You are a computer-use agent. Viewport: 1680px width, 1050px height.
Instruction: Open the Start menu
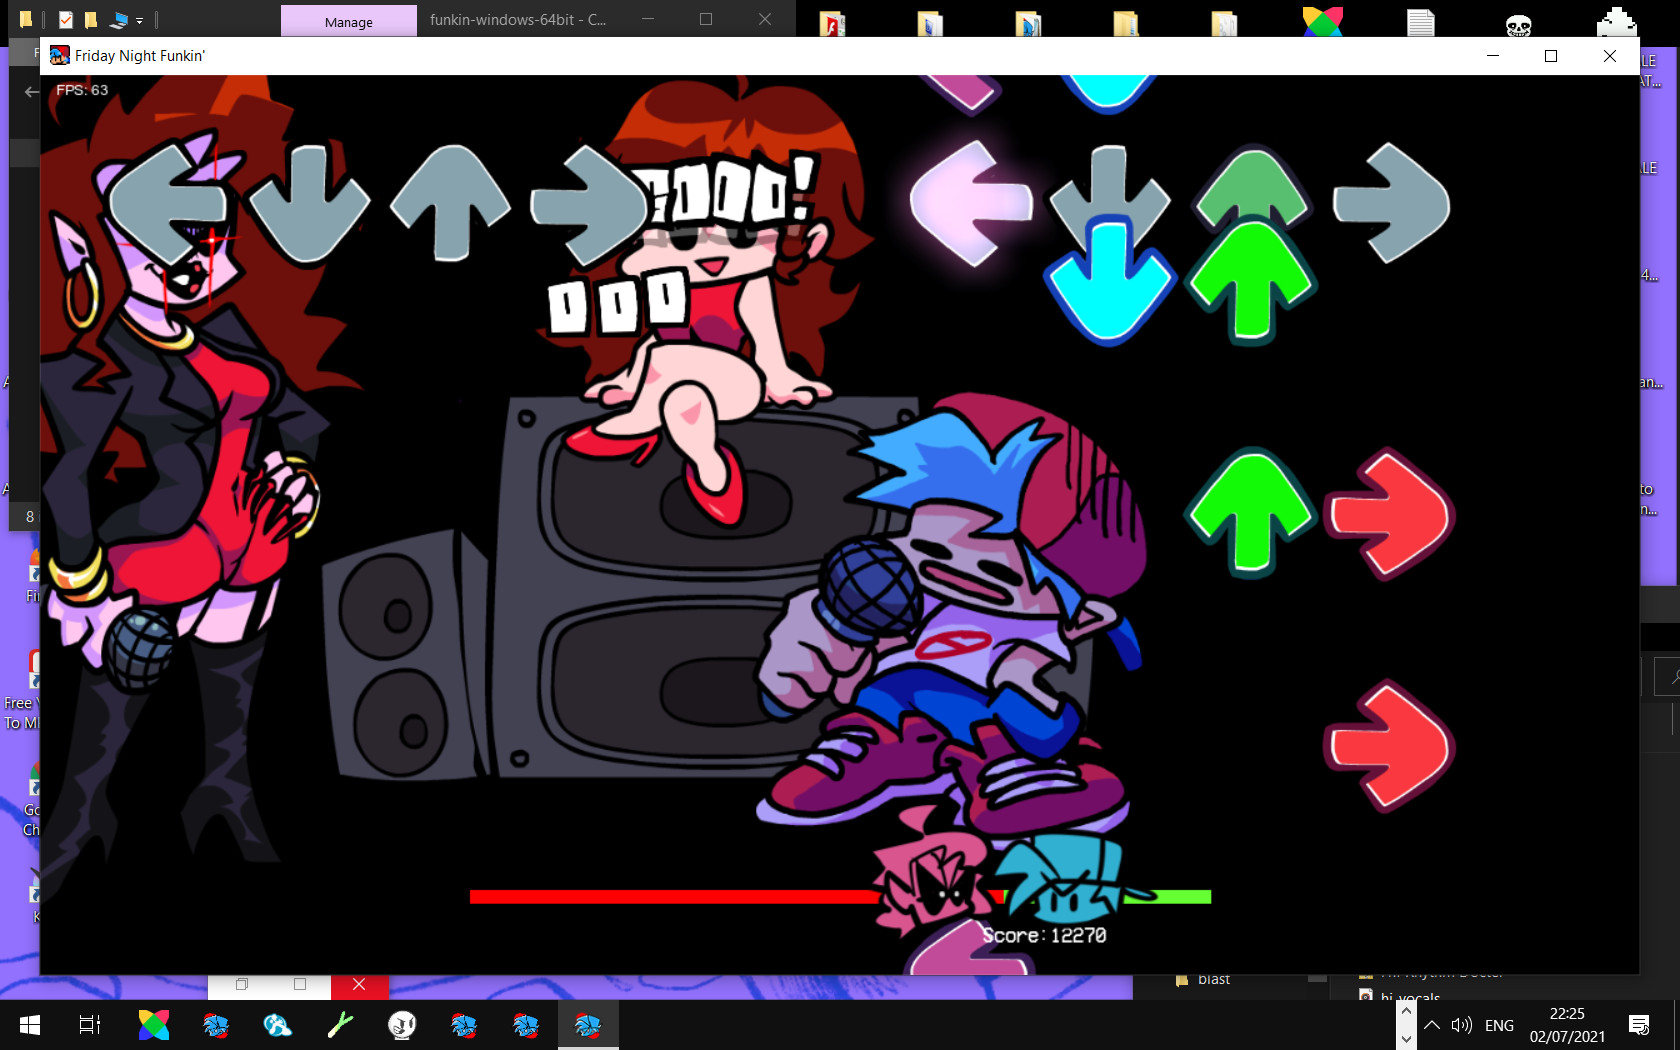point(30,1025)
